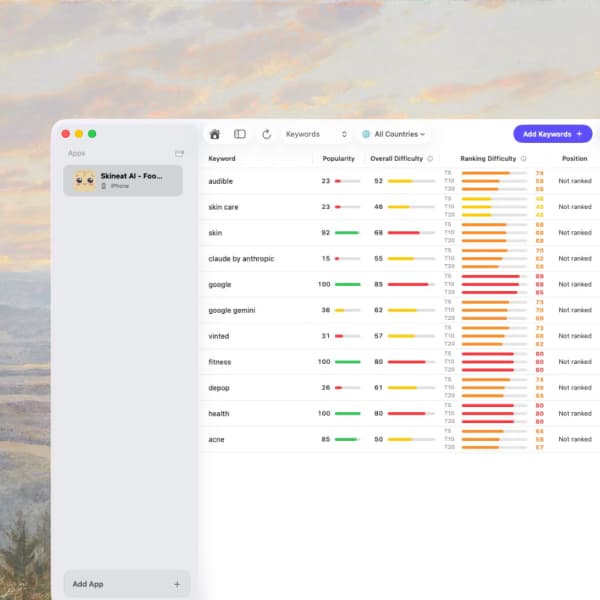Click the plus icon on Add App

[177, 584]
